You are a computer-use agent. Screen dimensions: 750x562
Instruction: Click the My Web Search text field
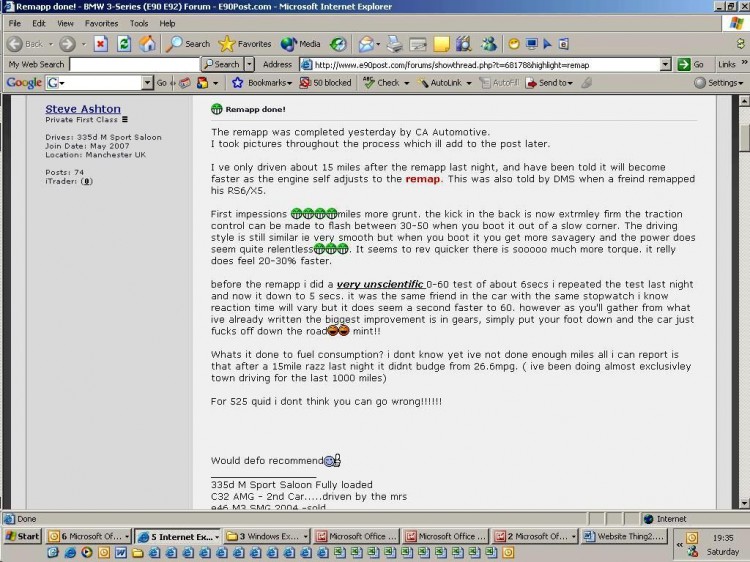(x=134, y=64)
